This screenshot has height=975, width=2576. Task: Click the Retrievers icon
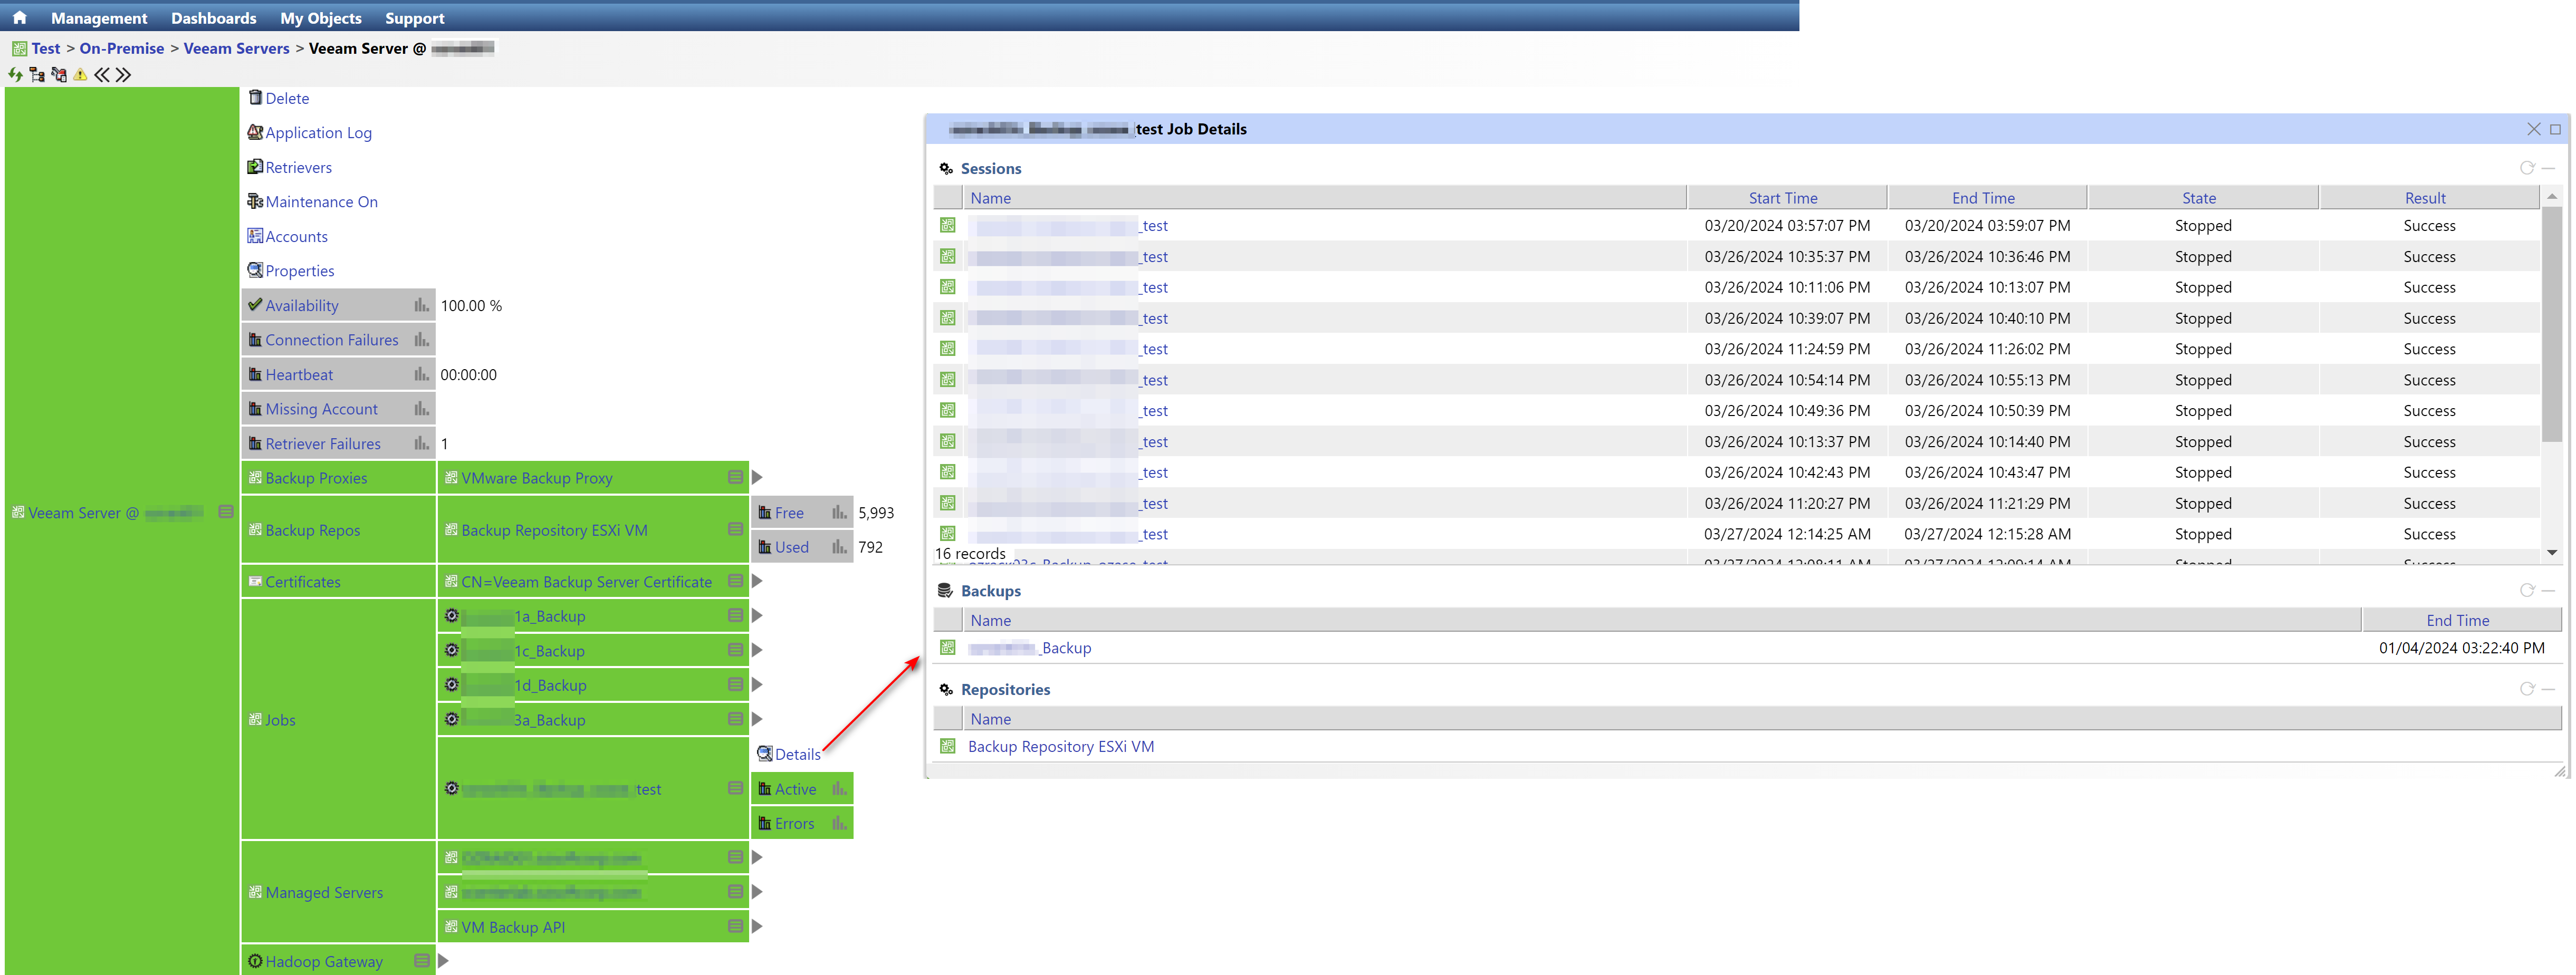255,166
